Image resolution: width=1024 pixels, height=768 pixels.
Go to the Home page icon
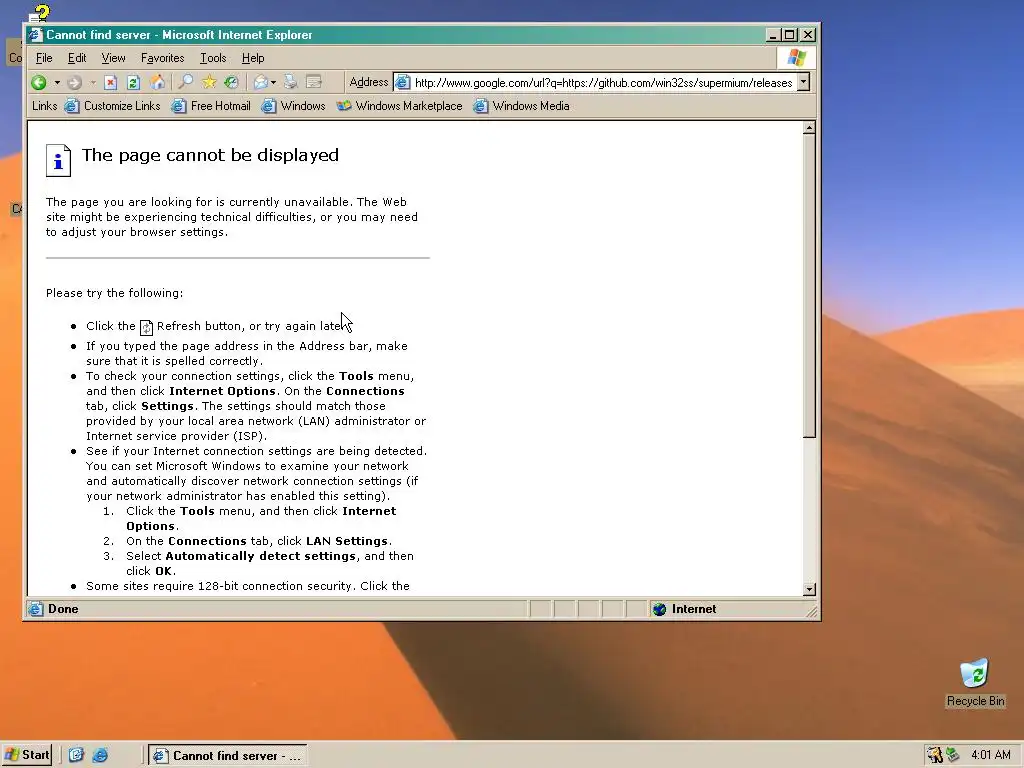(x=157, y=82)
